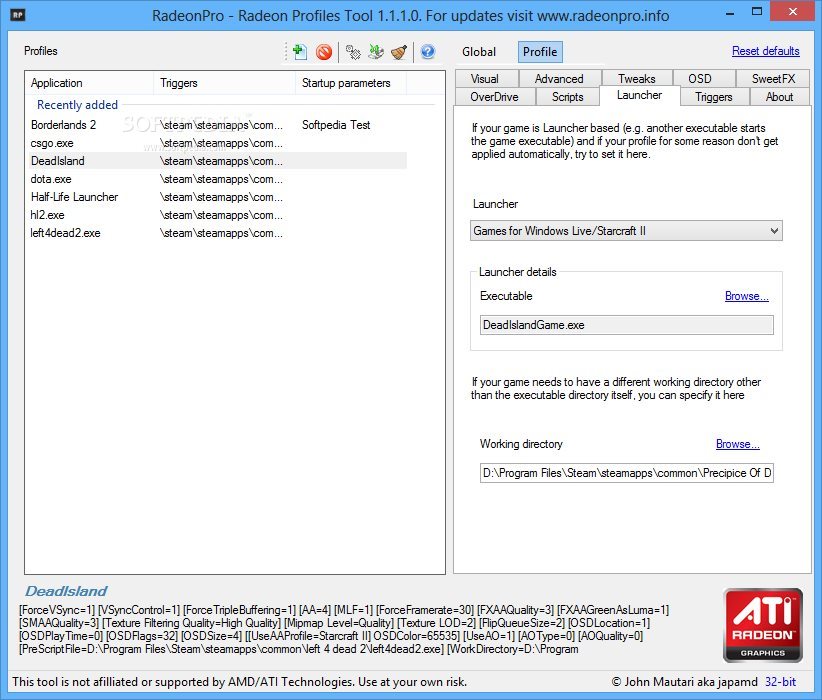This screenshot has height=700, width=822.
Task: Open help via the blue question mark icon
Action: tap(428, 52)
